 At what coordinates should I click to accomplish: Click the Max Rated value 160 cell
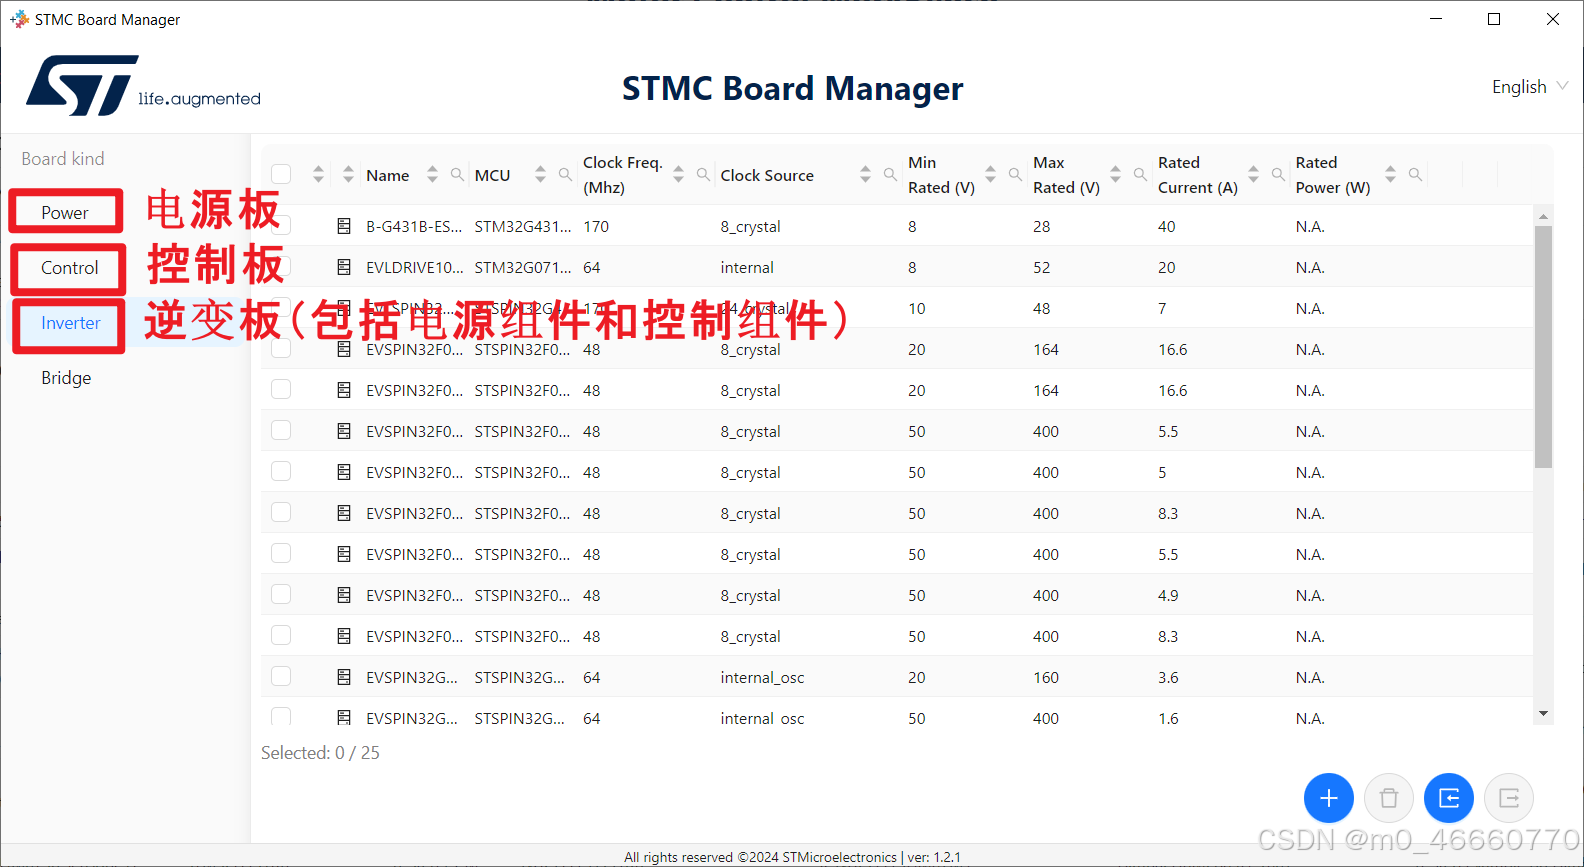[x=1046, y=677]
